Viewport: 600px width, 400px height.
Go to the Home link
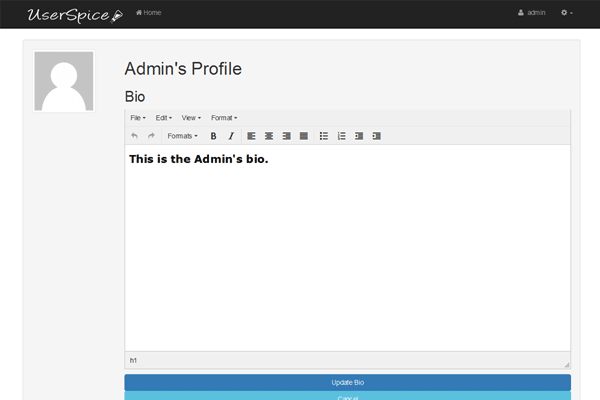148,13
